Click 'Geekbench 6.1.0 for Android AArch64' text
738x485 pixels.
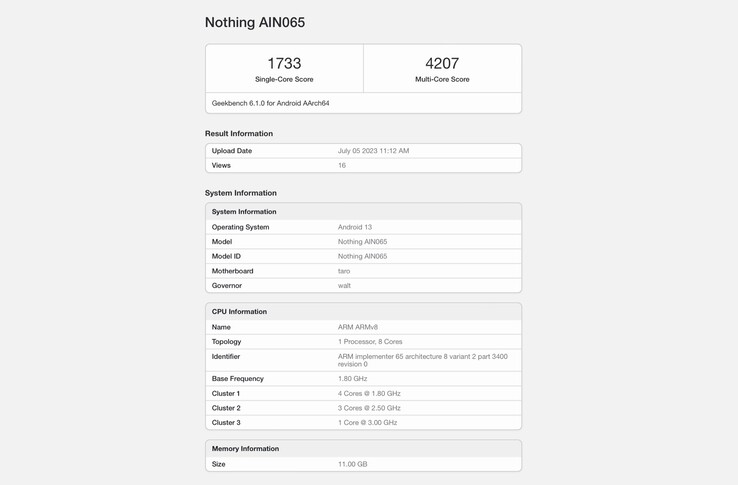click(x=271, y=103)
